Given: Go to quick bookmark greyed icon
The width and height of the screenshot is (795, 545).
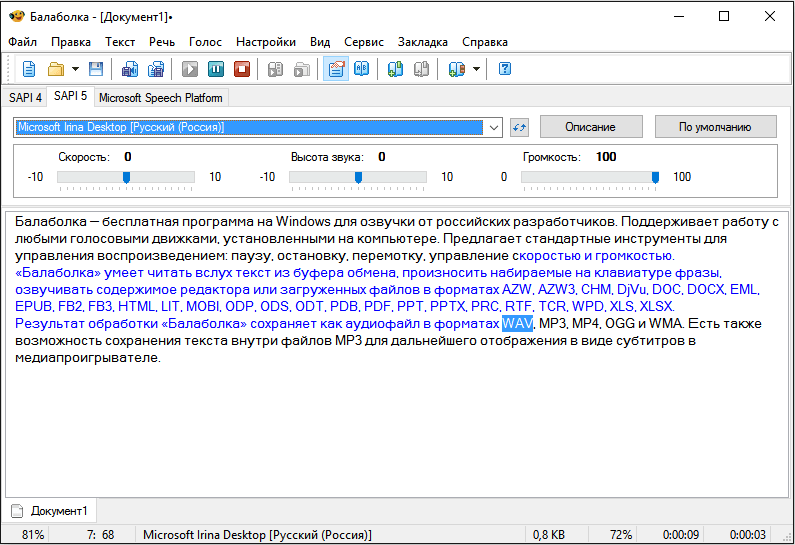Looking at the screenshot, I should click(421, 69).
